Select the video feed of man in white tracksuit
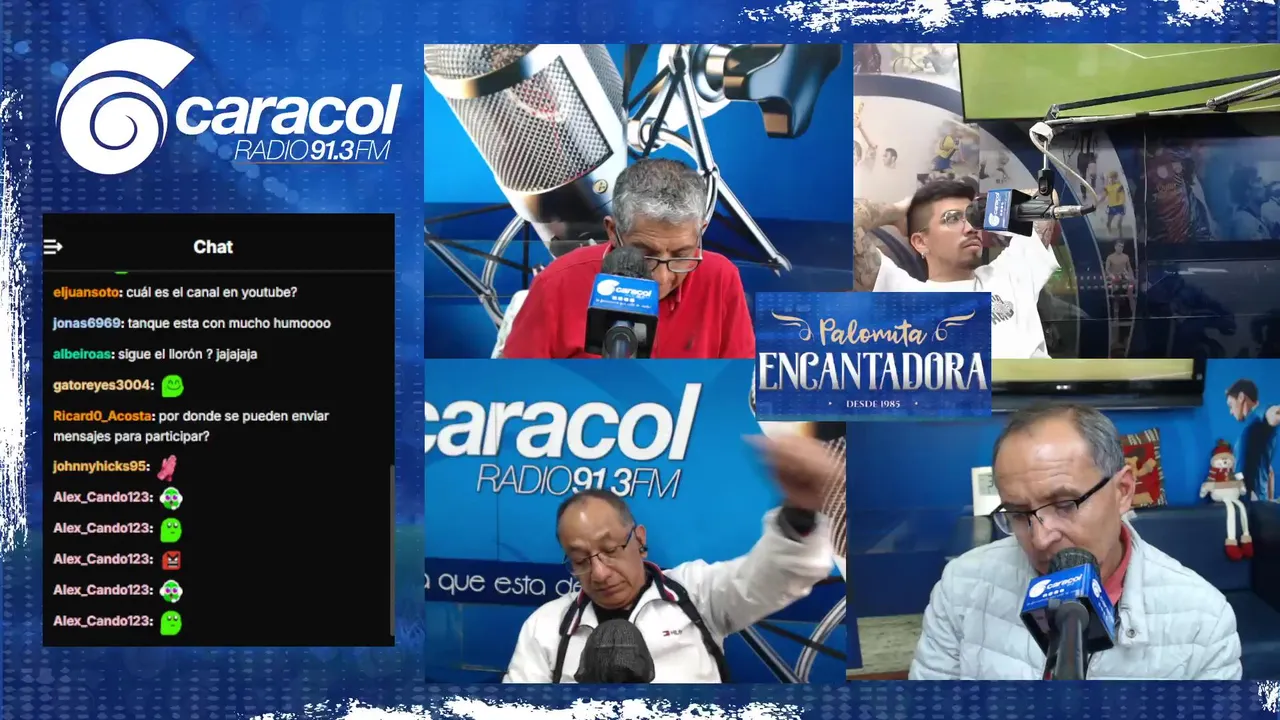This screenshot has width=1280, height=720. coord(635,521)
